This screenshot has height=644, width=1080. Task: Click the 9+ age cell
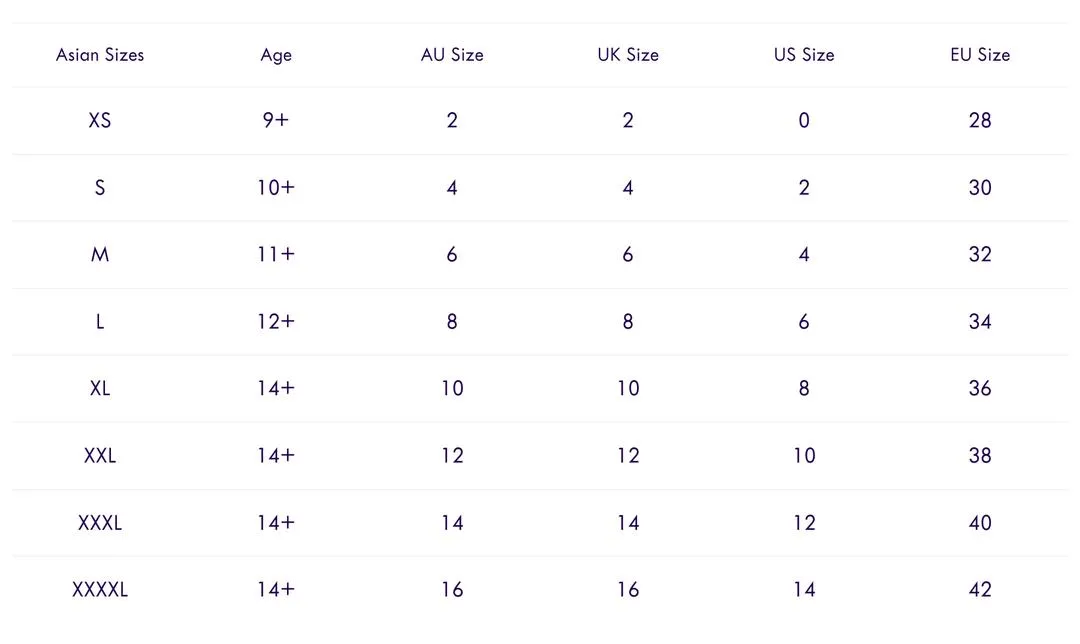point(276,120)
